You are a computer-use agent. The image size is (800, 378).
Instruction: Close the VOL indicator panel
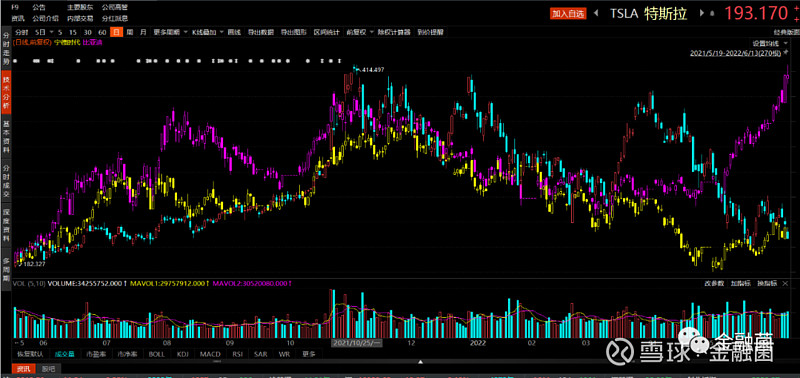[x=785, y=283]
